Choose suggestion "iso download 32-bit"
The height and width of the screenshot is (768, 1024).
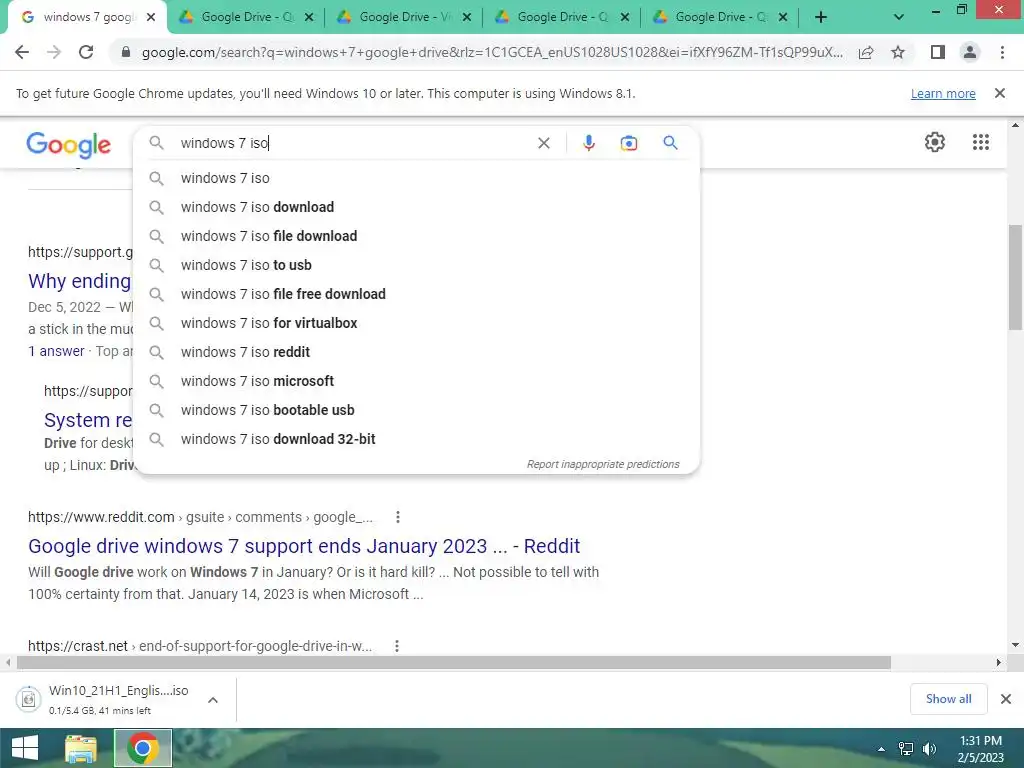point(417,439)
